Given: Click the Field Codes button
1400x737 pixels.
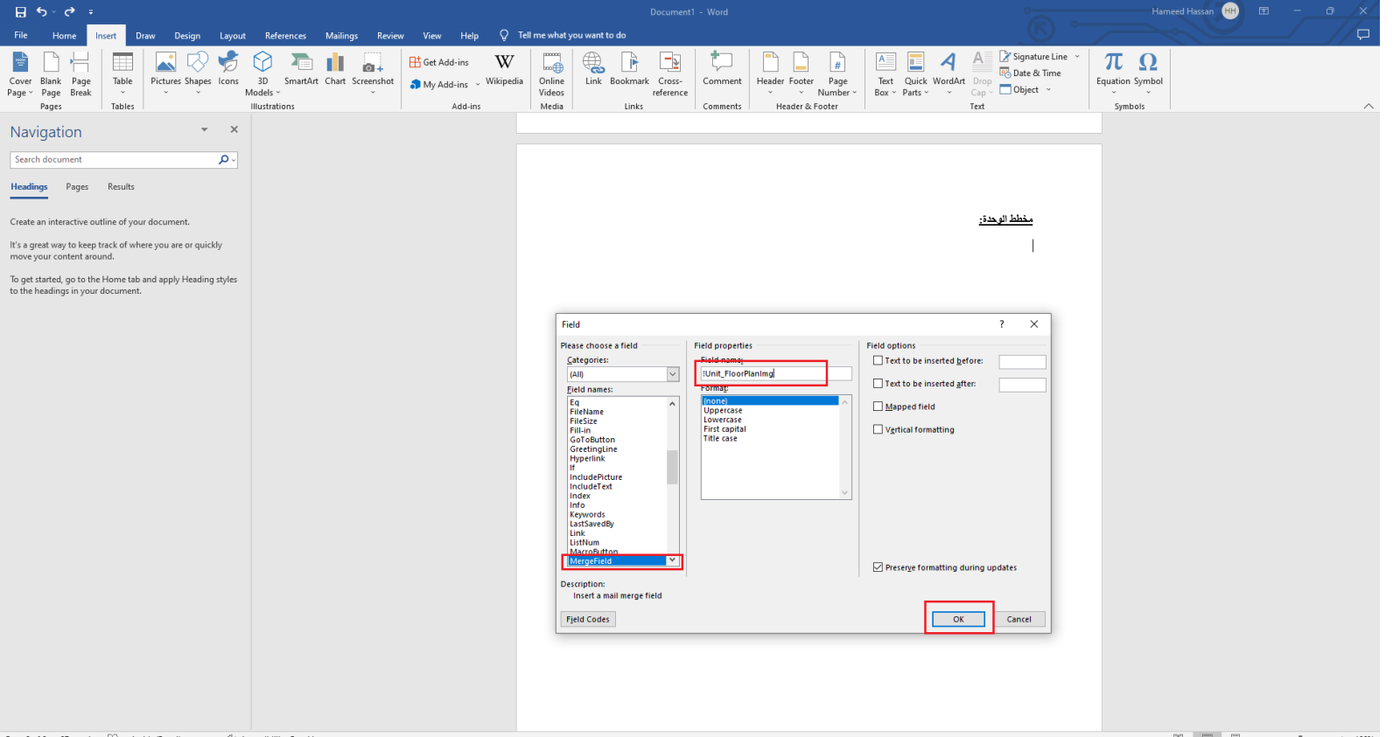Looking at the screenshot, I should tap(588, 619).
